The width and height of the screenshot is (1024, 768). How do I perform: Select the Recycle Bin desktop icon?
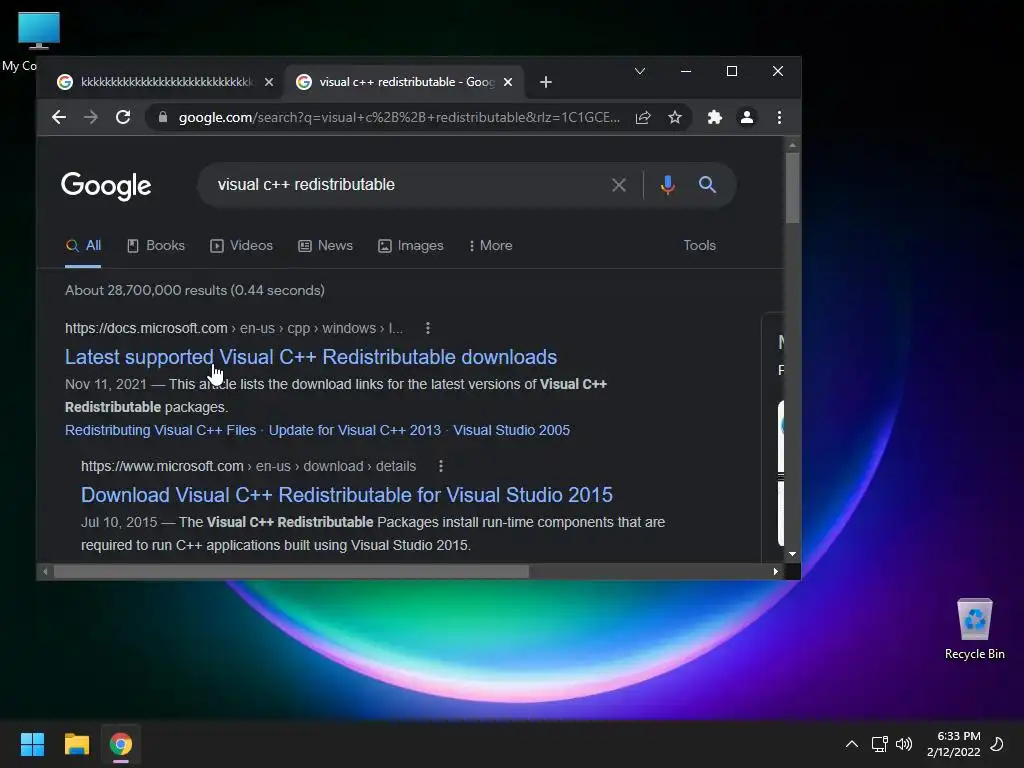[x=974, y=629]
